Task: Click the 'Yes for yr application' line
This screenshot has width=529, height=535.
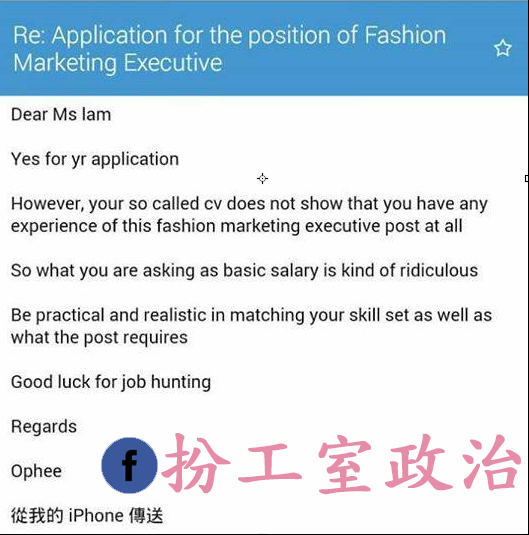Action: coord(95,159)
